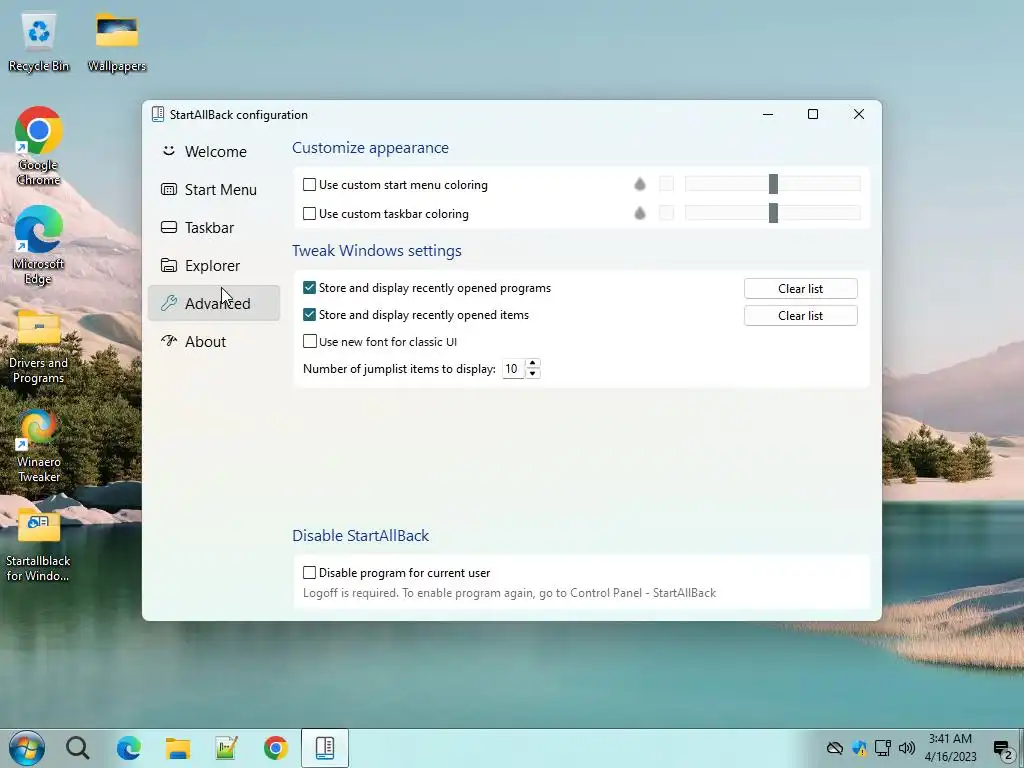Open Winaero Tweaker desktop shortcut

(39, 446)
